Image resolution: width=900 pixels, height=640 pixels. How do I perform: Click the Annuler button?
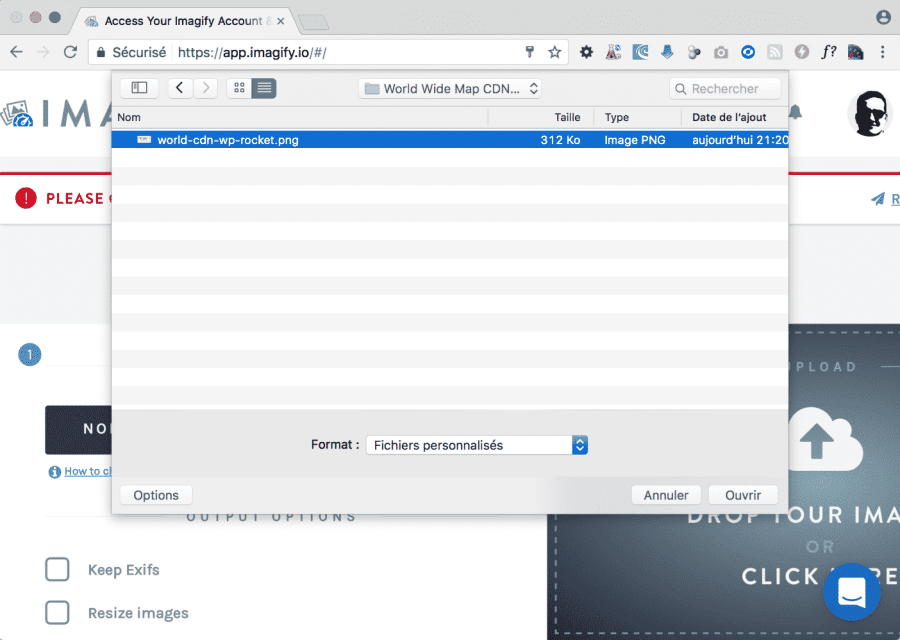666,495
